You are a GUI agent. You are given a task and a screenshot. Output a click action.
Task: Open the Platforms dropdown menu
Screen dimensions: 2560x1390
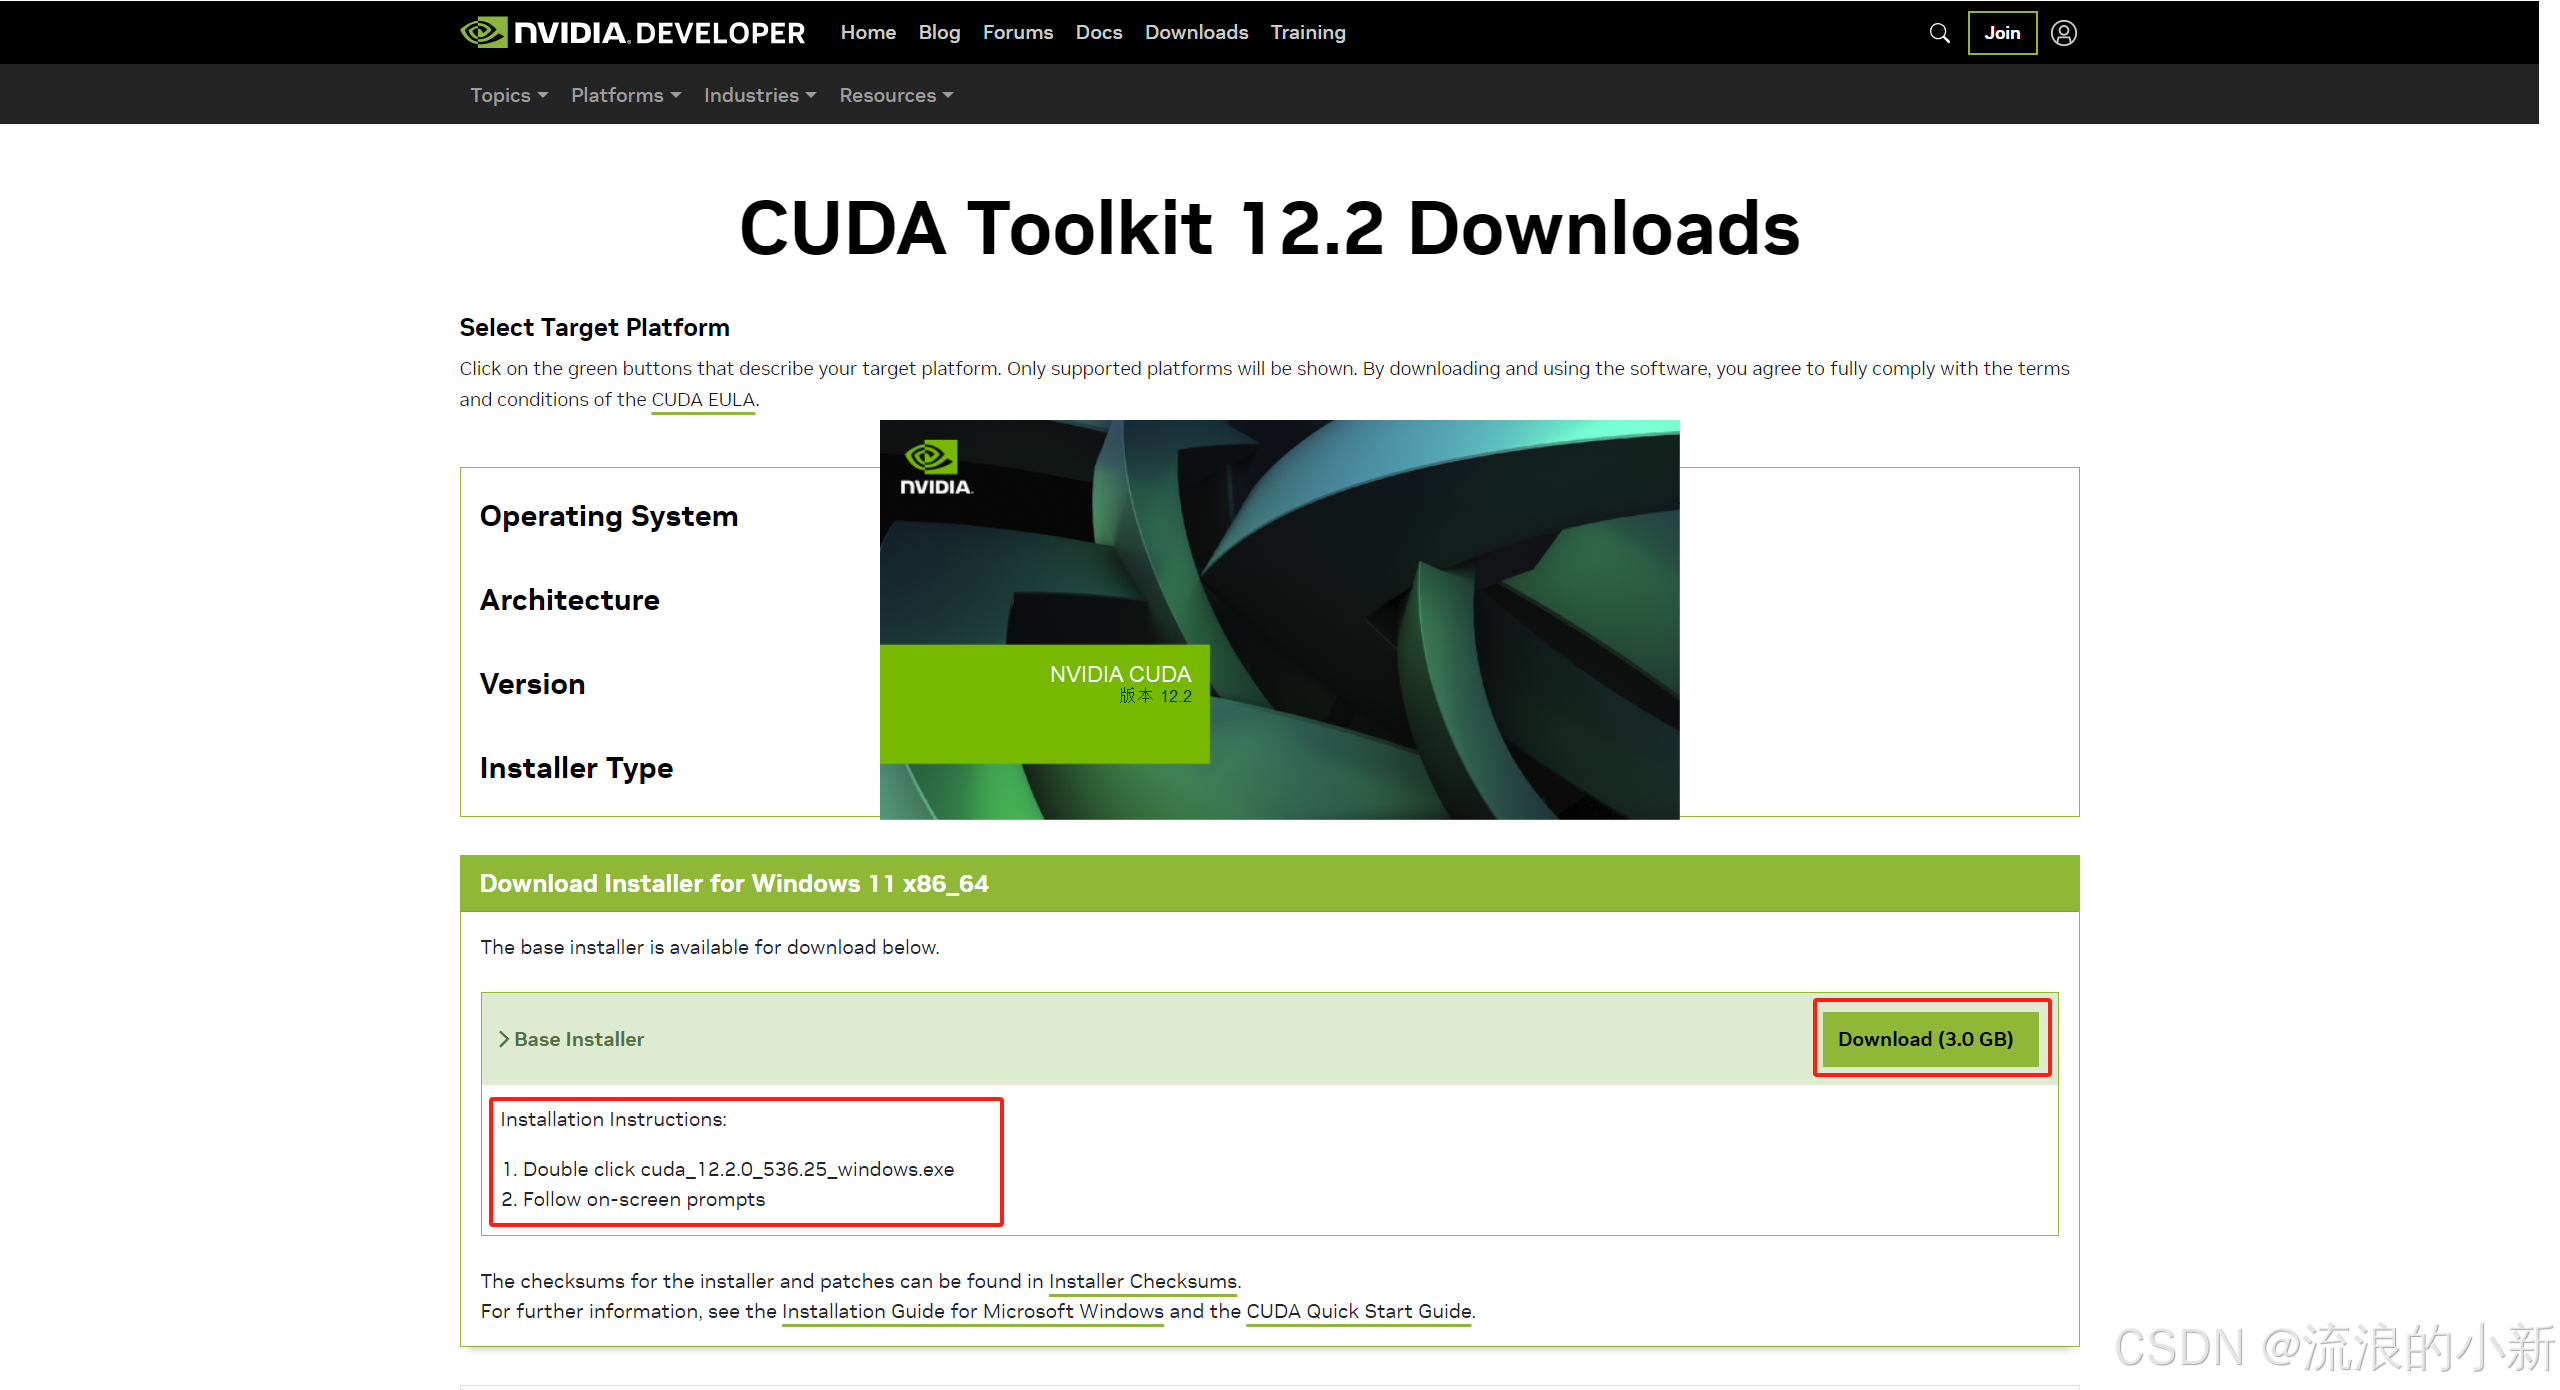[626, 95]
